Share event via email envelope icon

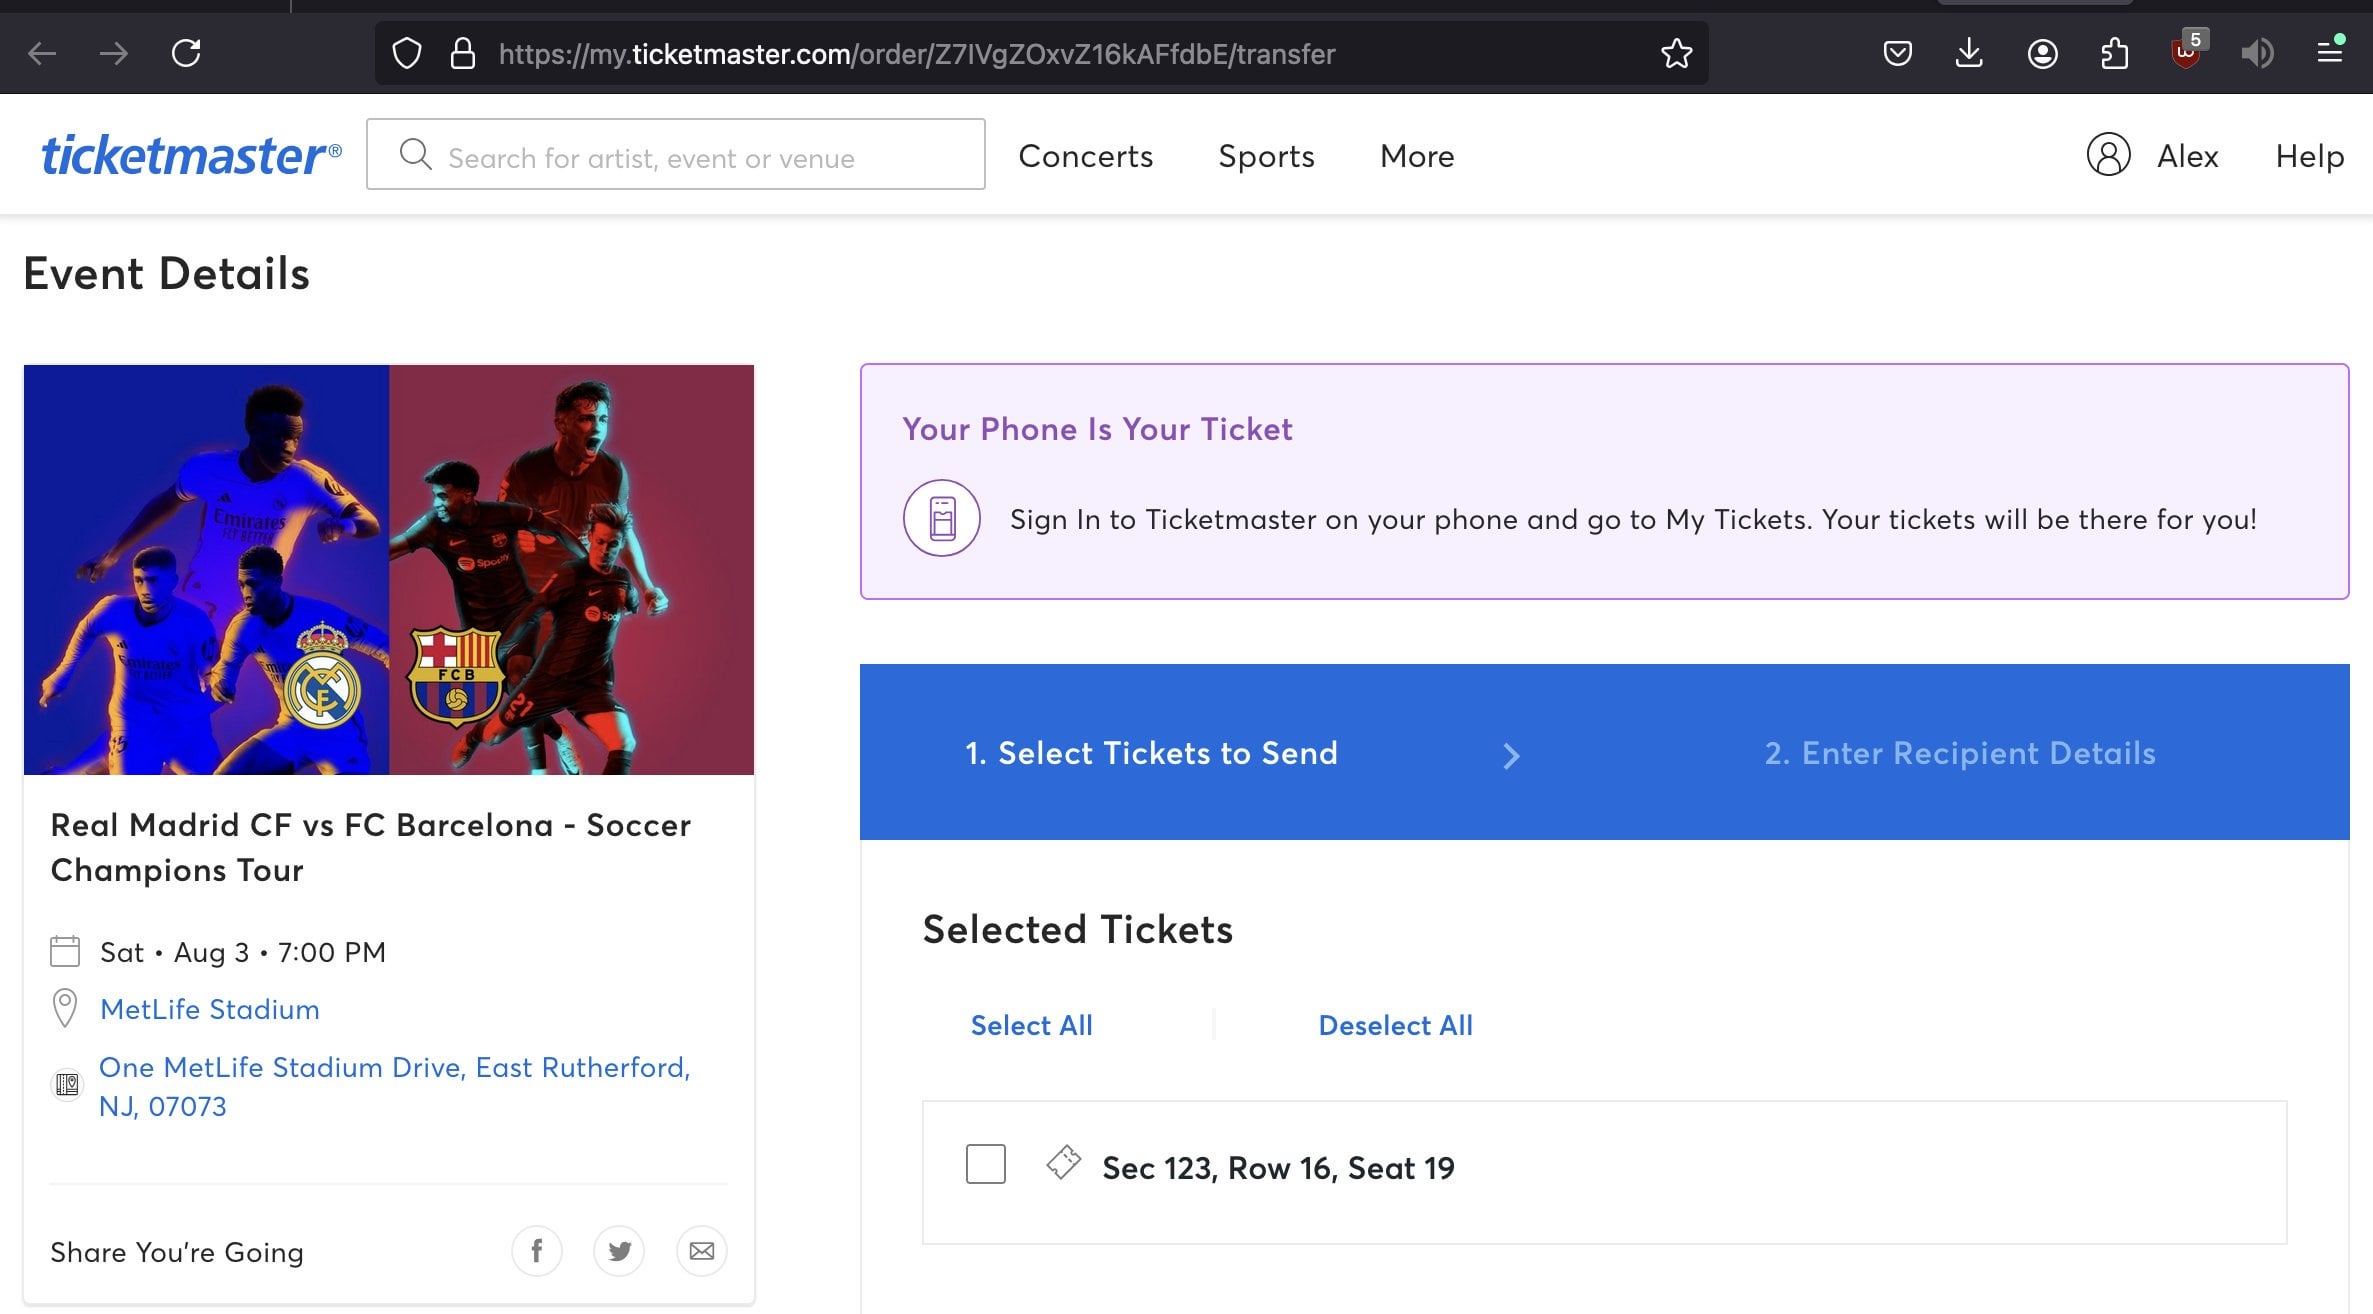coord(702,1251)
